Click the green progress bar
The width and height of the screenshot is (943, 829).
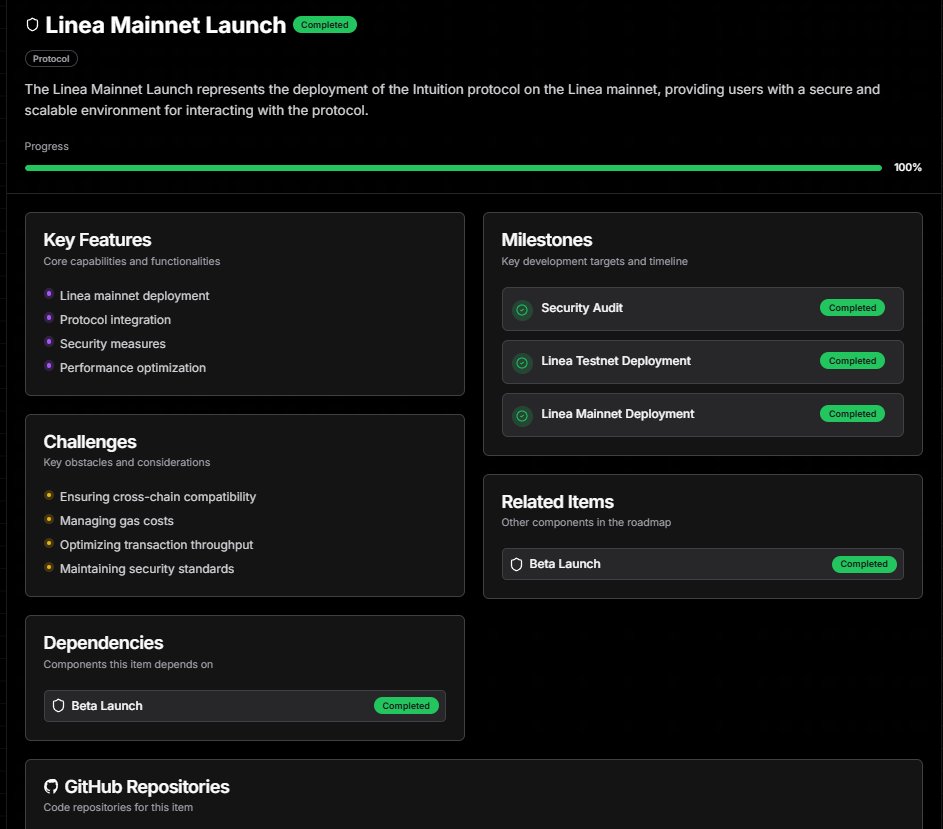coord(453,168)
